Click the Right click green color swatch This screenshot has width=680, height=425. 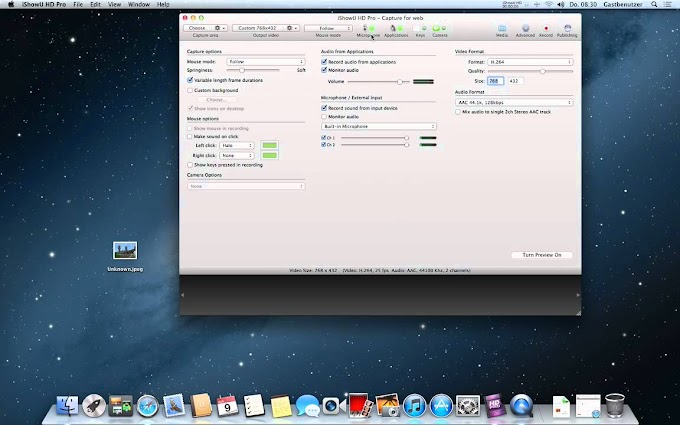click(x=269, y=155)
